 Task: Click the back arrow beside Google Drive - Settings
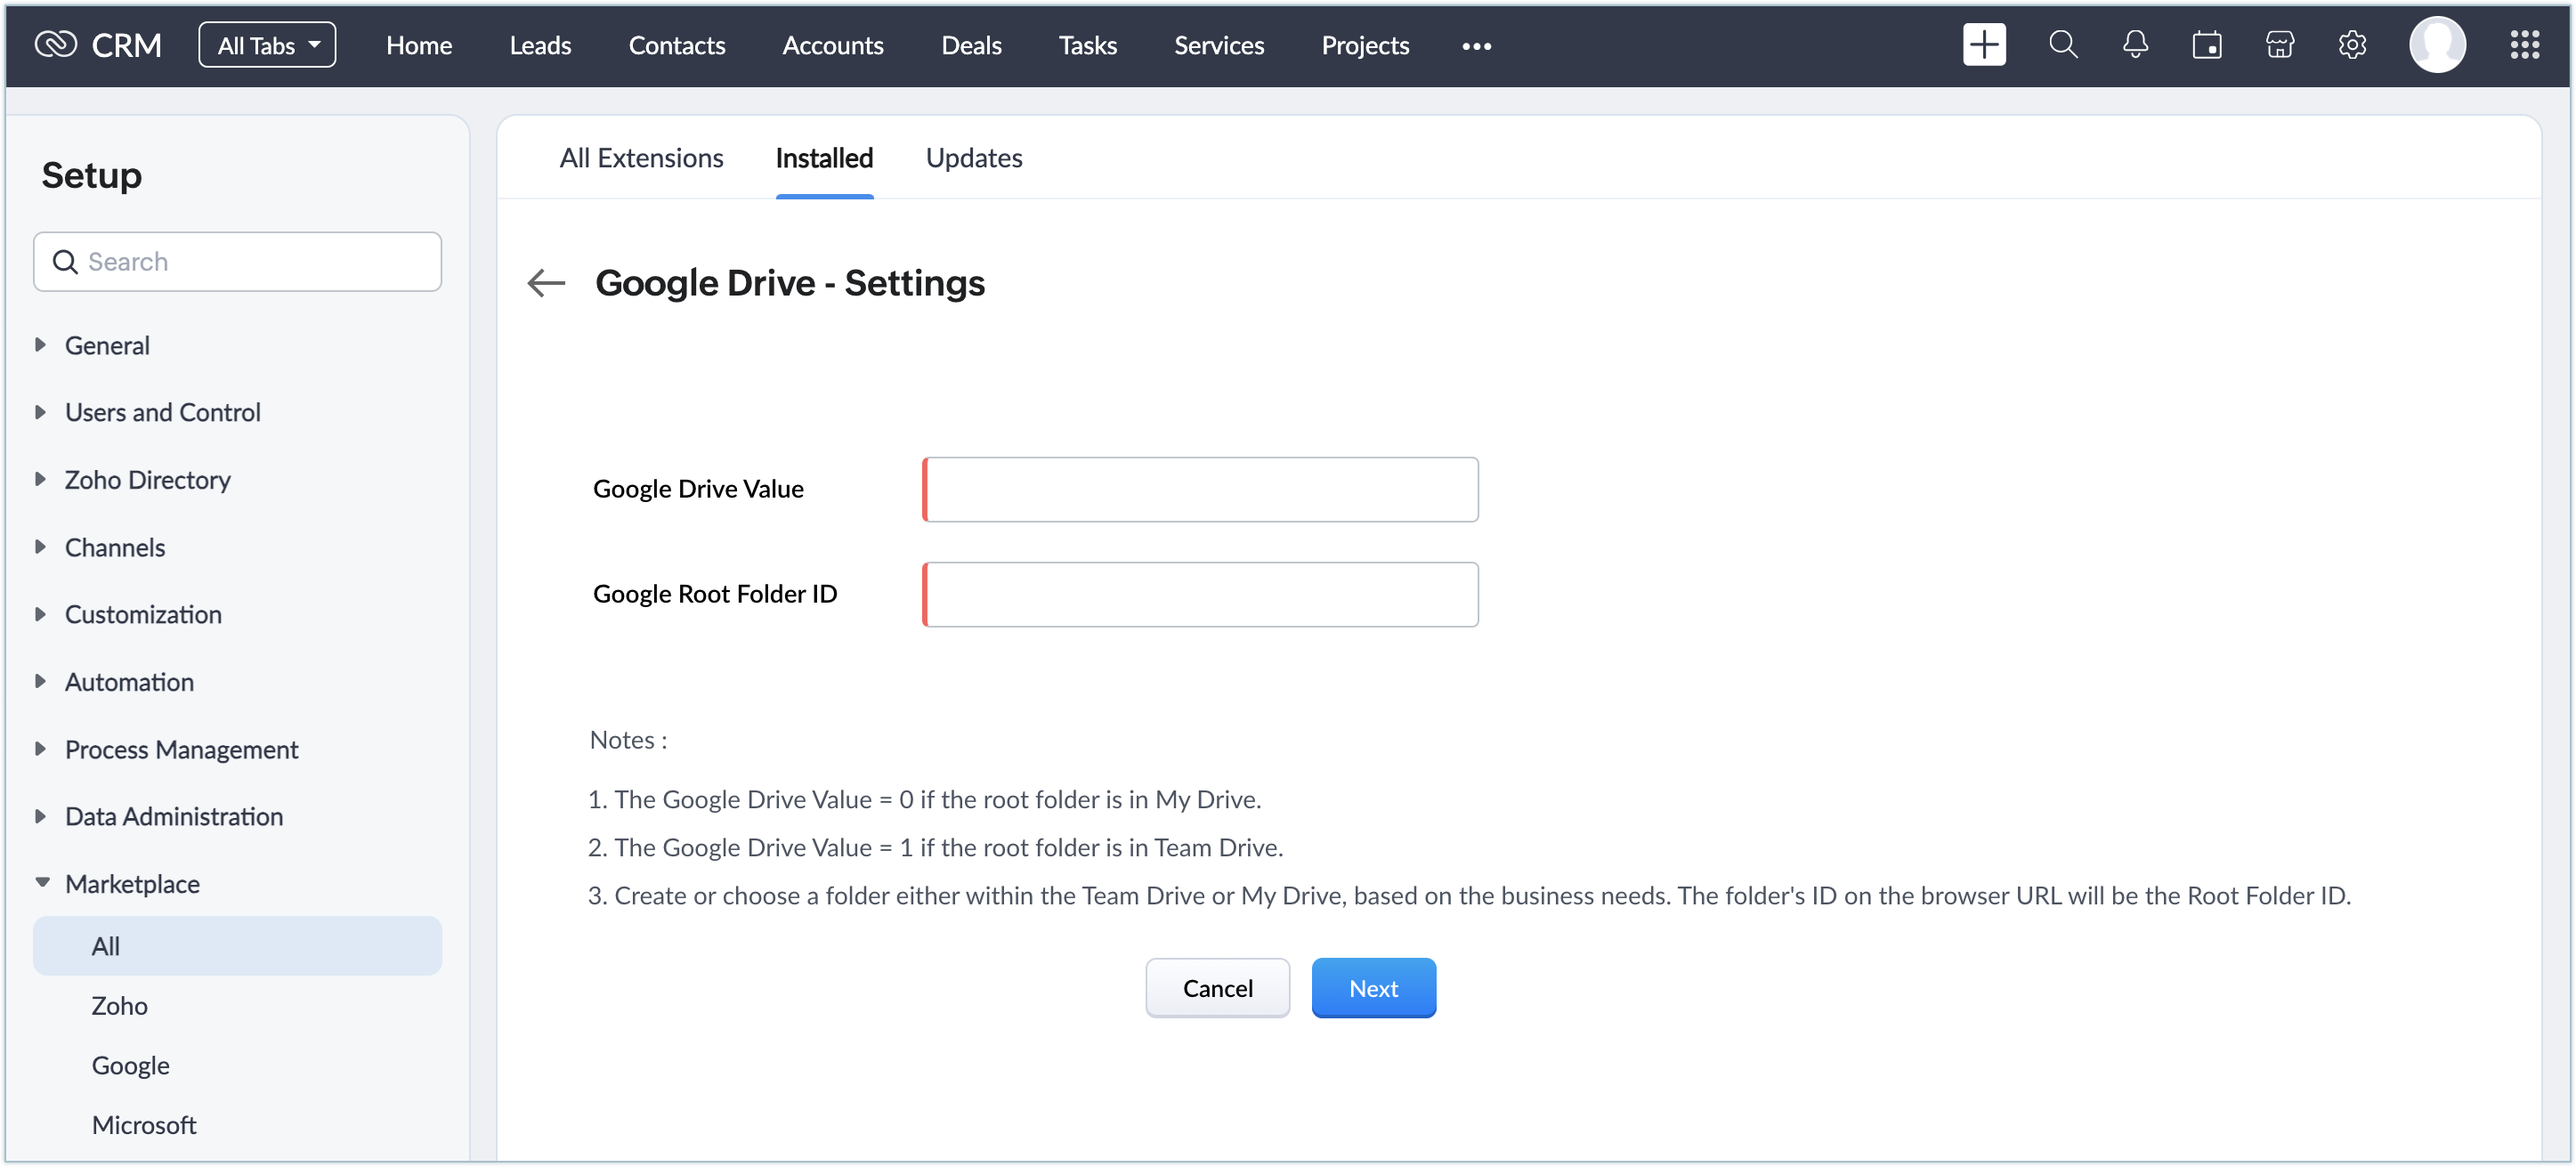(546, 283)
